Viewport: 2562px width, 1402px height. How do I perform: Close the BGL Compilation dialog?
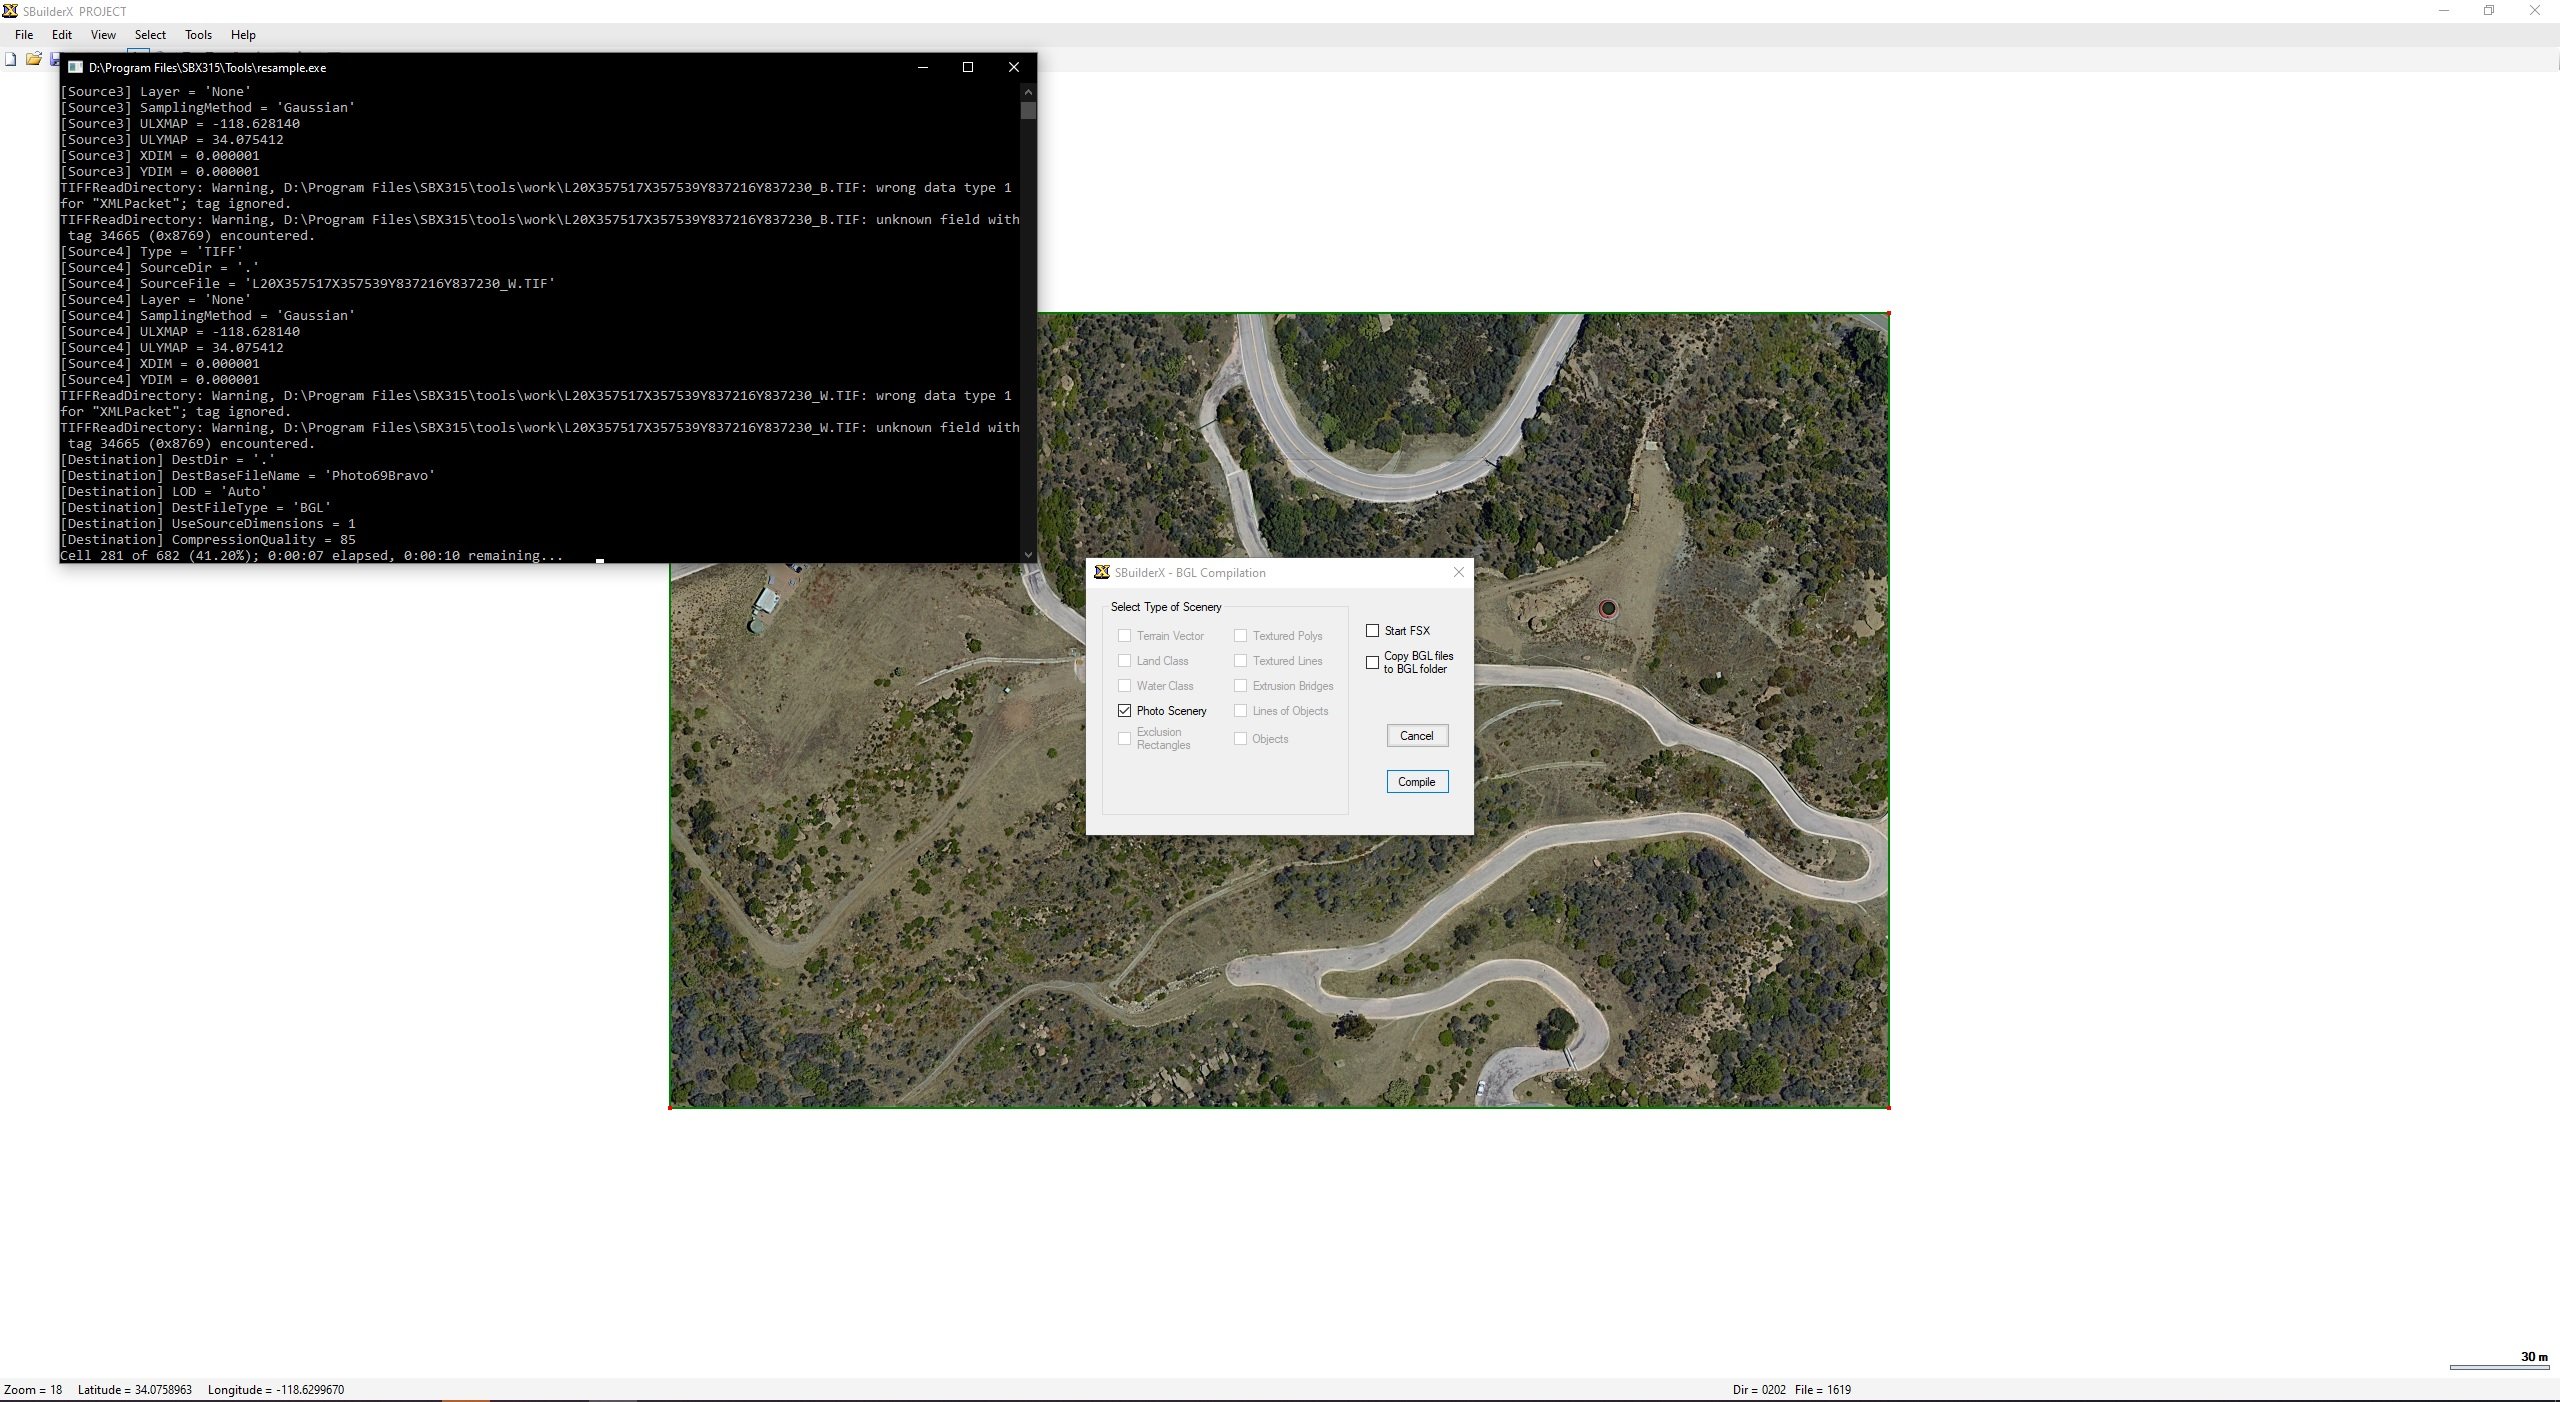pos(1458,573)
